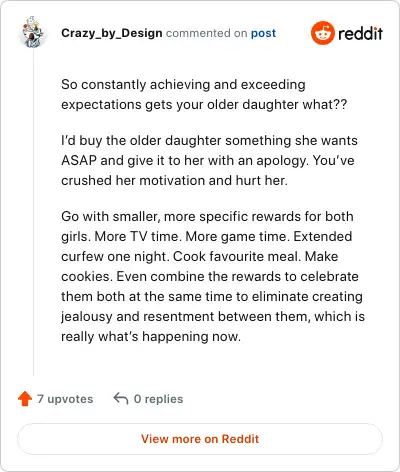This screenshot has height=472, width=400.
Task: Click the line "expectations gets your older daughter what??"
Action: coord(204,105)
